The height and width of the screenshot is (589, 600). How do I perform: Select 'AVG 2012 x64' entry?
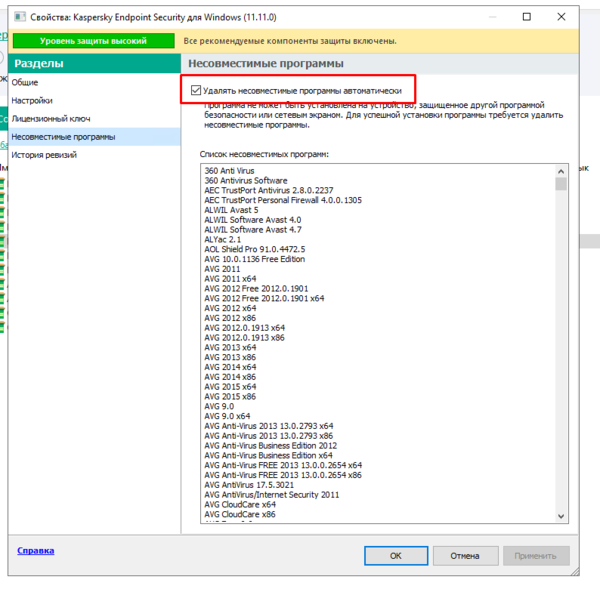pos(230,308)
